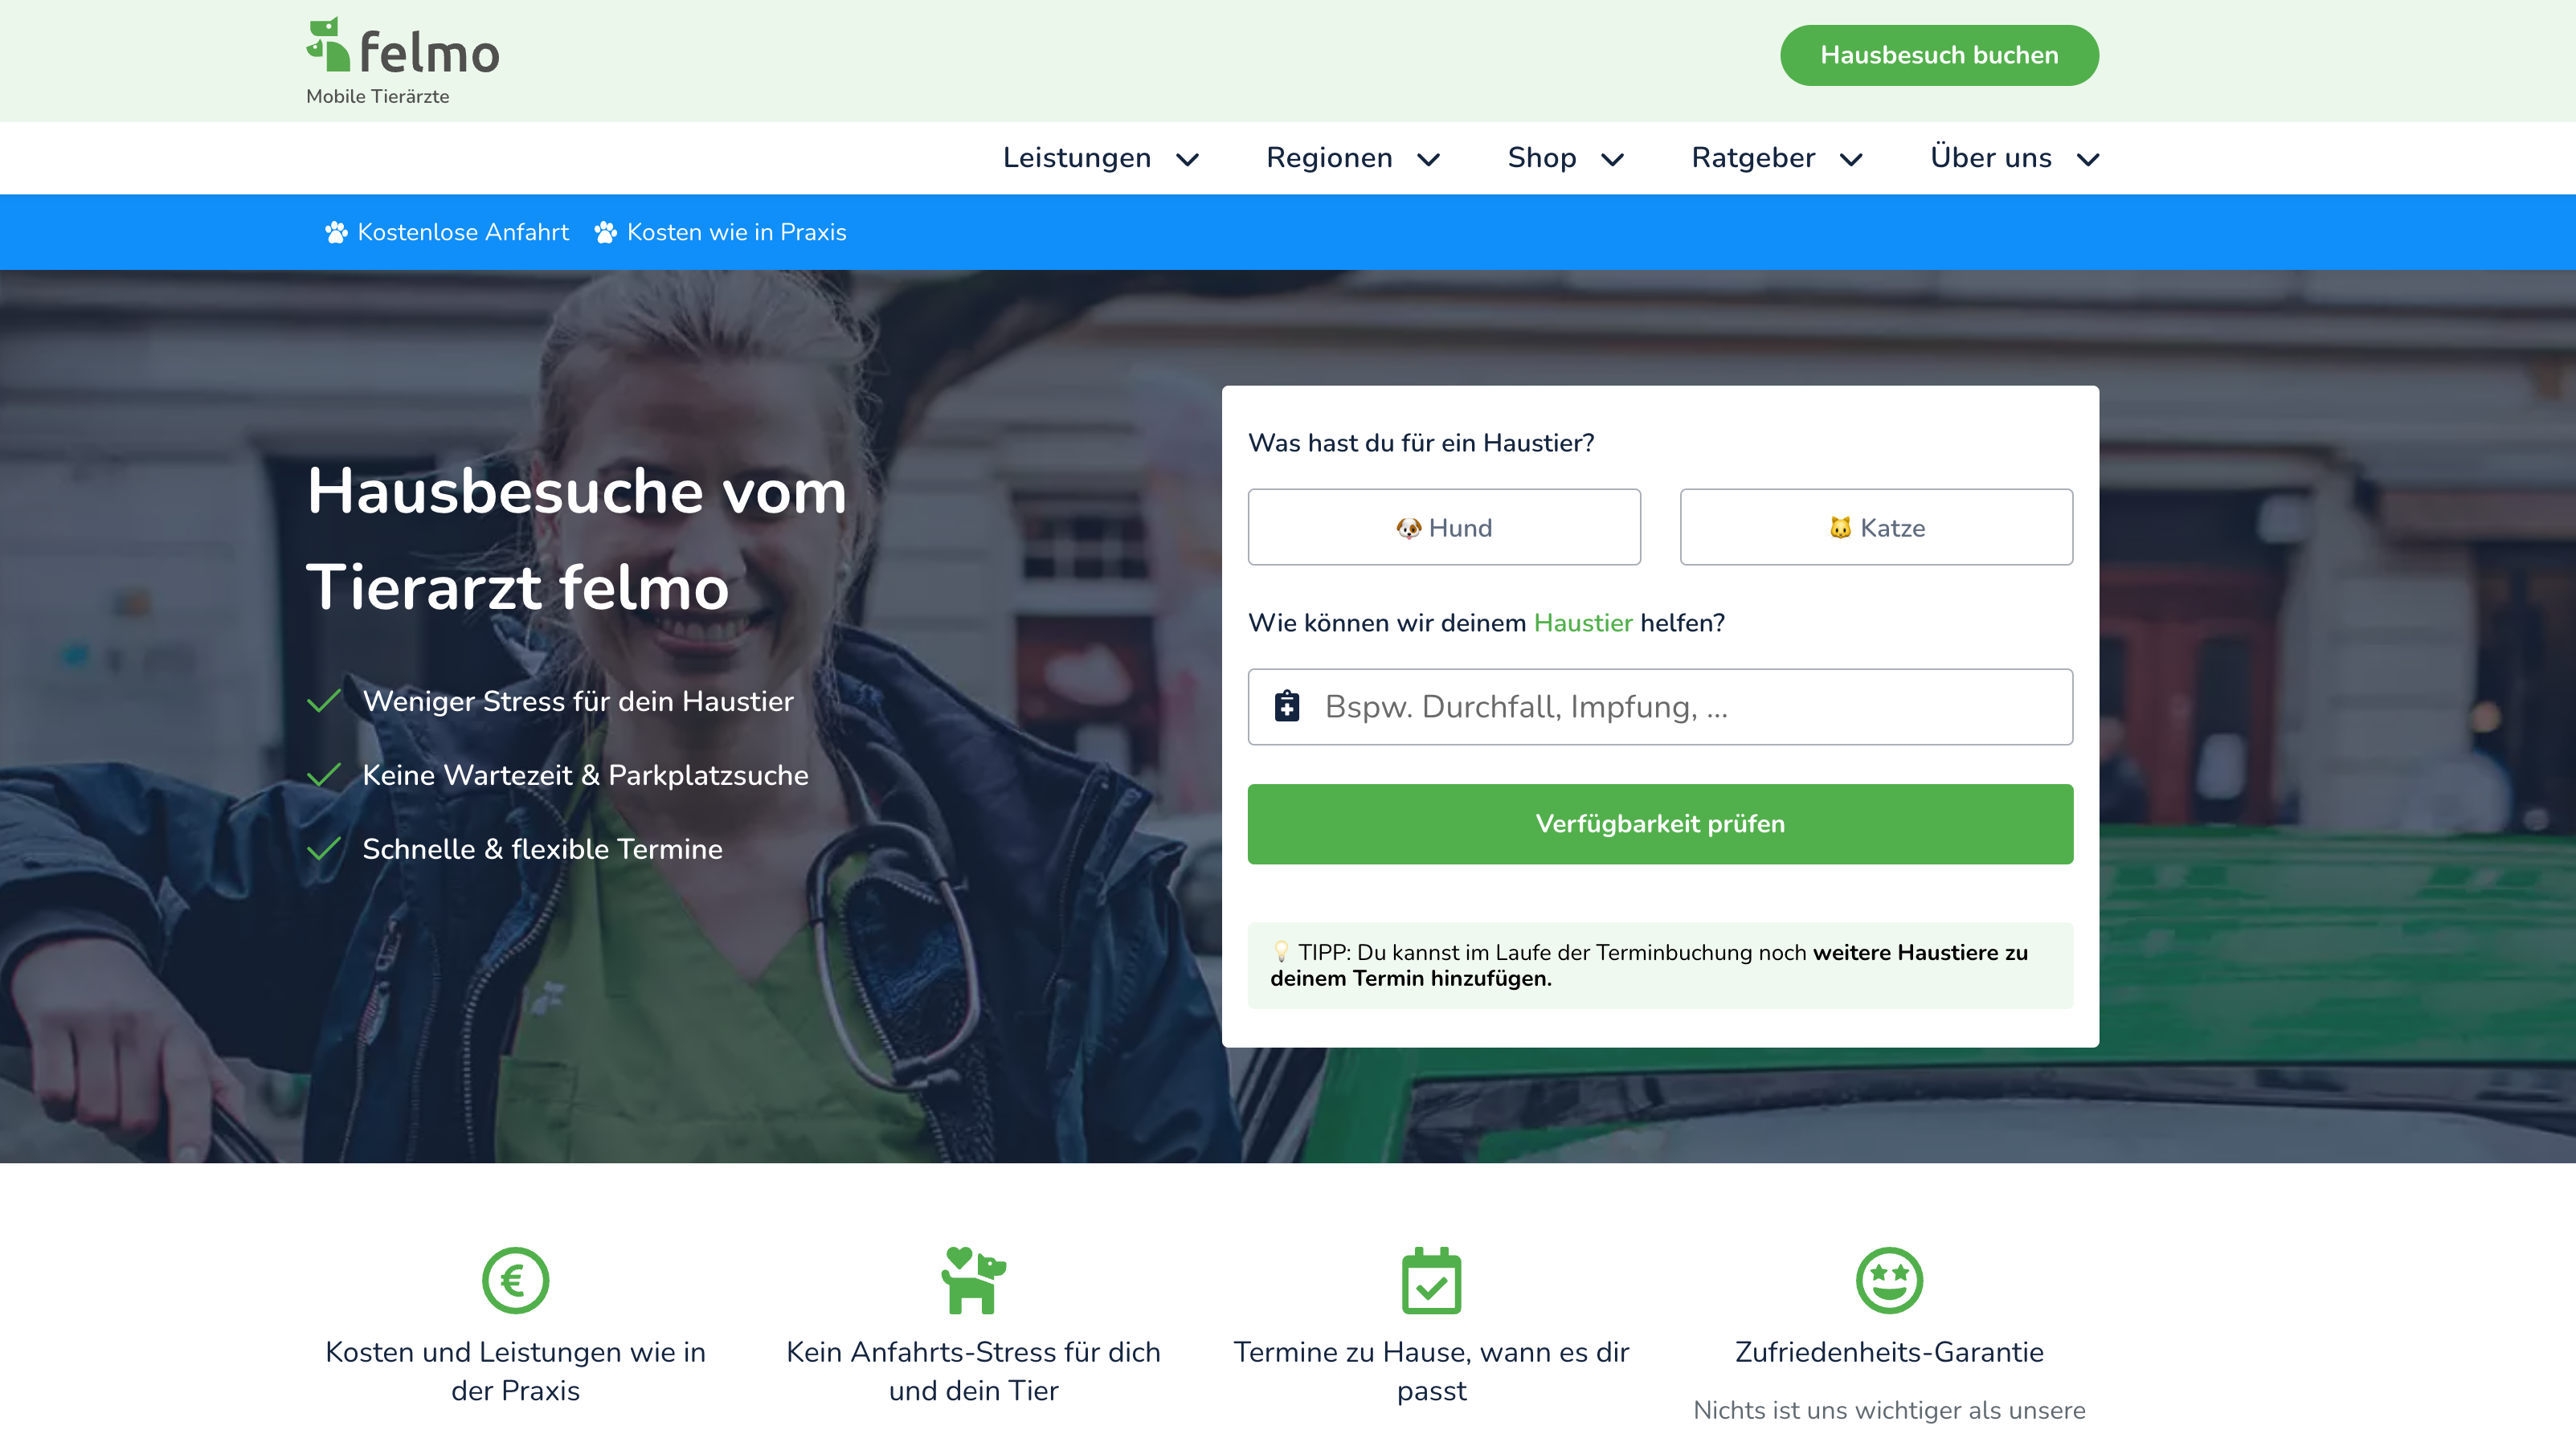This screenshot has height=1430, width=2576.
Task: Select Hund as pet type
Action: pyautogui.click(x=1443, y=527)
